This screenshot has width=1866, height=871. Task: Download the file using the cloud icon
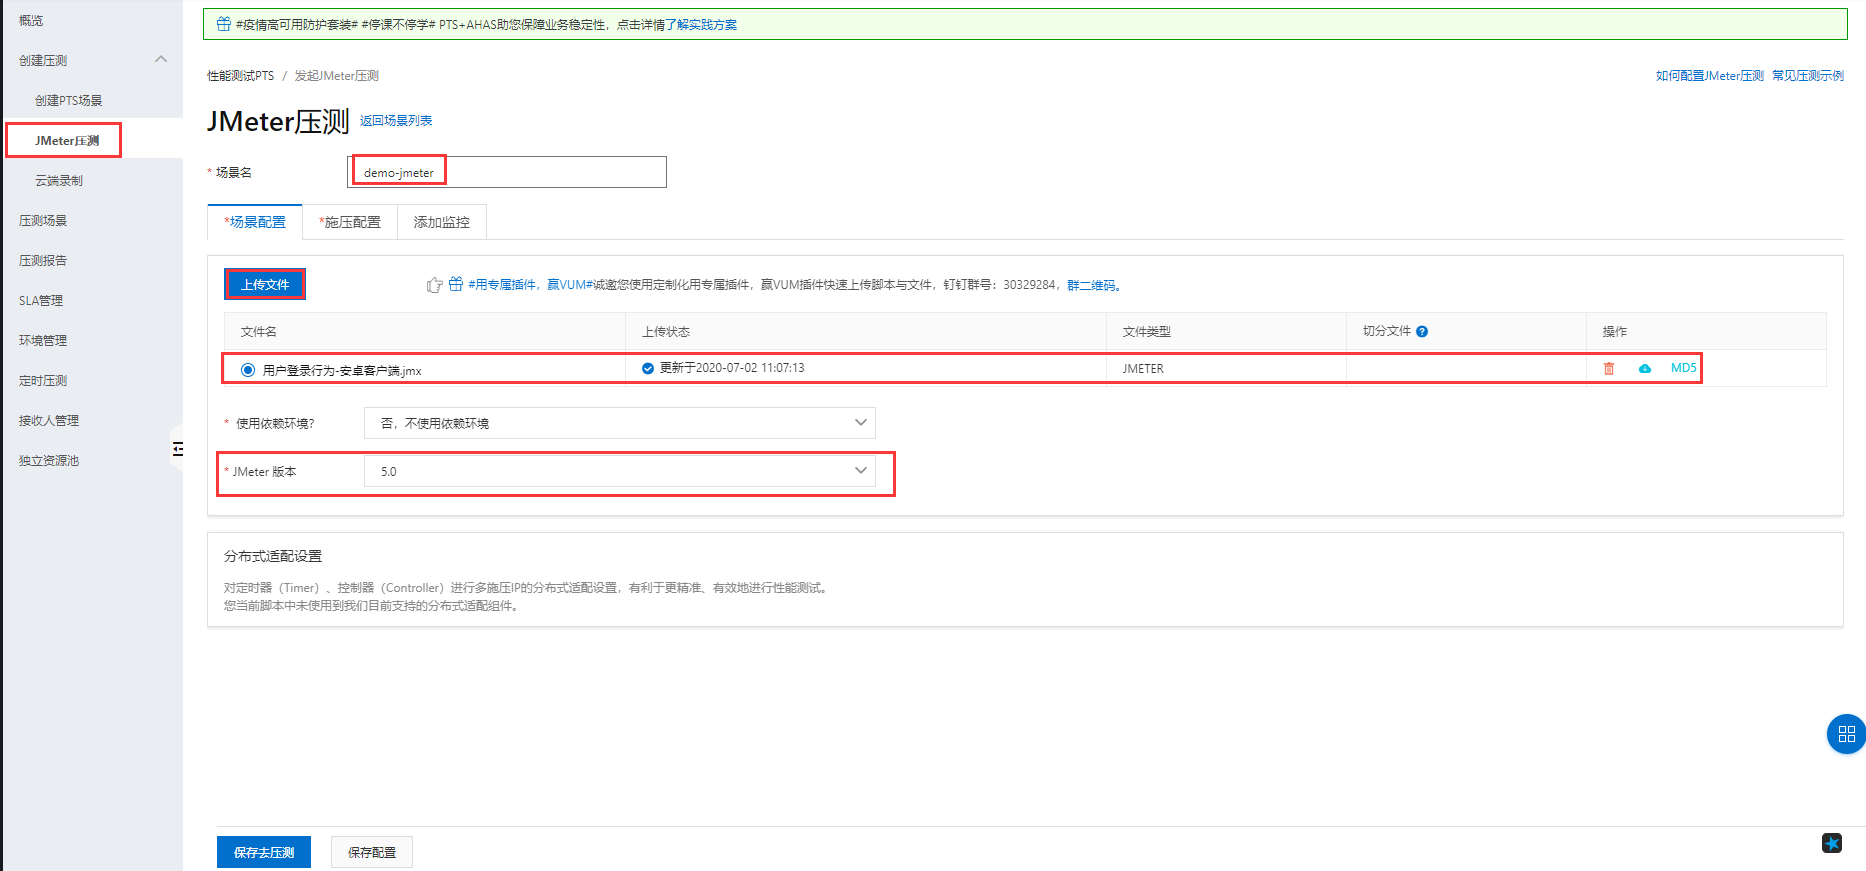pyautogui.click(x=1645, y=369)
